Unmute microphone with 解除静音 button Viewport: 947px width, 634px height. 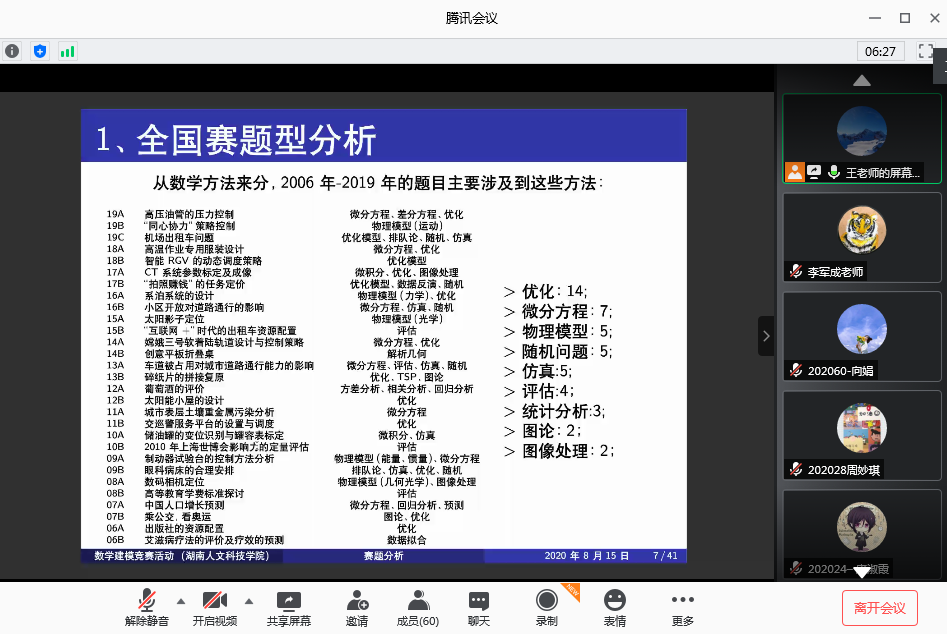pos(146,607)
